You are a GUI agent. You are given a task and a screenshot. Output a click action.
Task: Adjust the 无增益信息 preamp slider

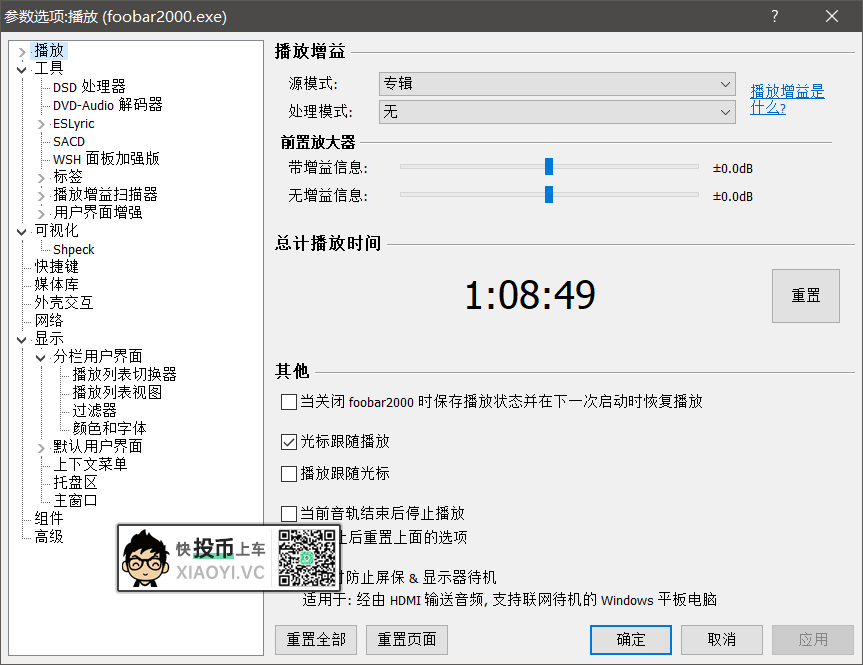pos(549,194)
